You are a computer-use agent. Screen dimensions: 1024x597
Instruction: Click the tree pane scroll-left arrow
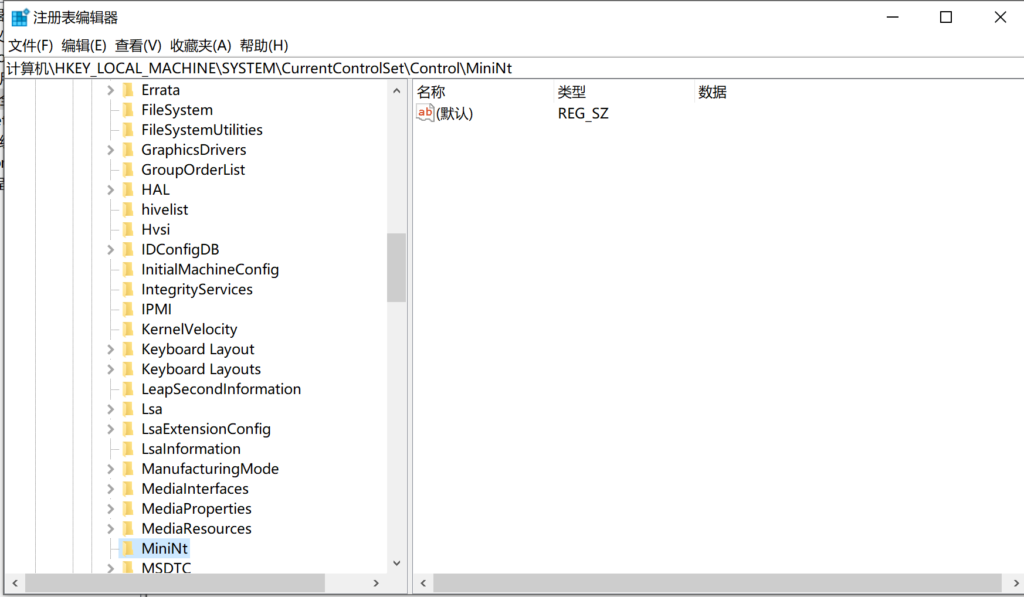click(14, 583)
